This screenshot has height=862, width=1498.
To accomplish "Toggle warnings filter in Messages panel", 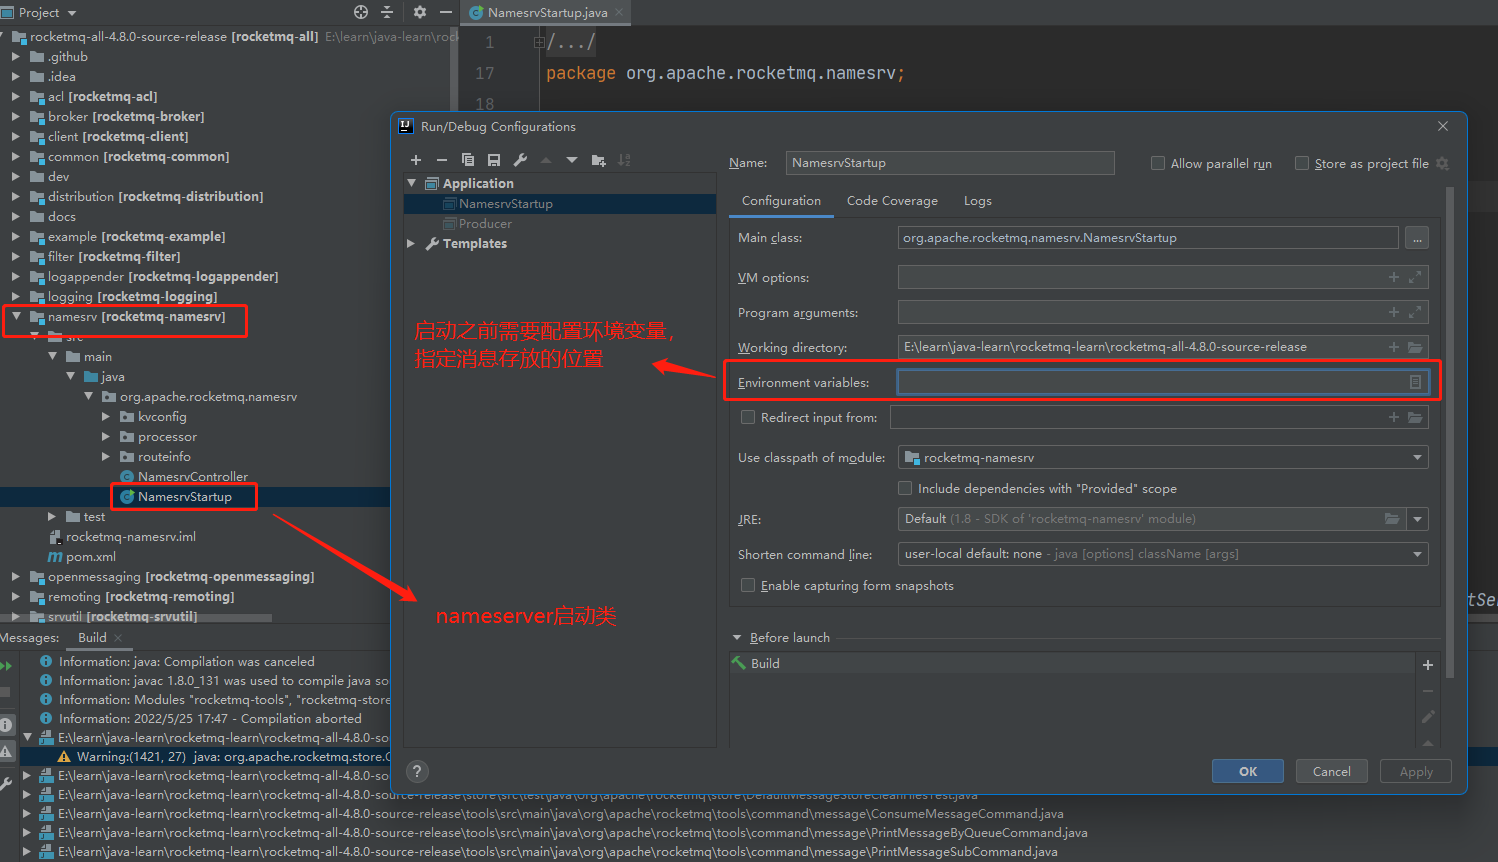I will pos(6,751).
